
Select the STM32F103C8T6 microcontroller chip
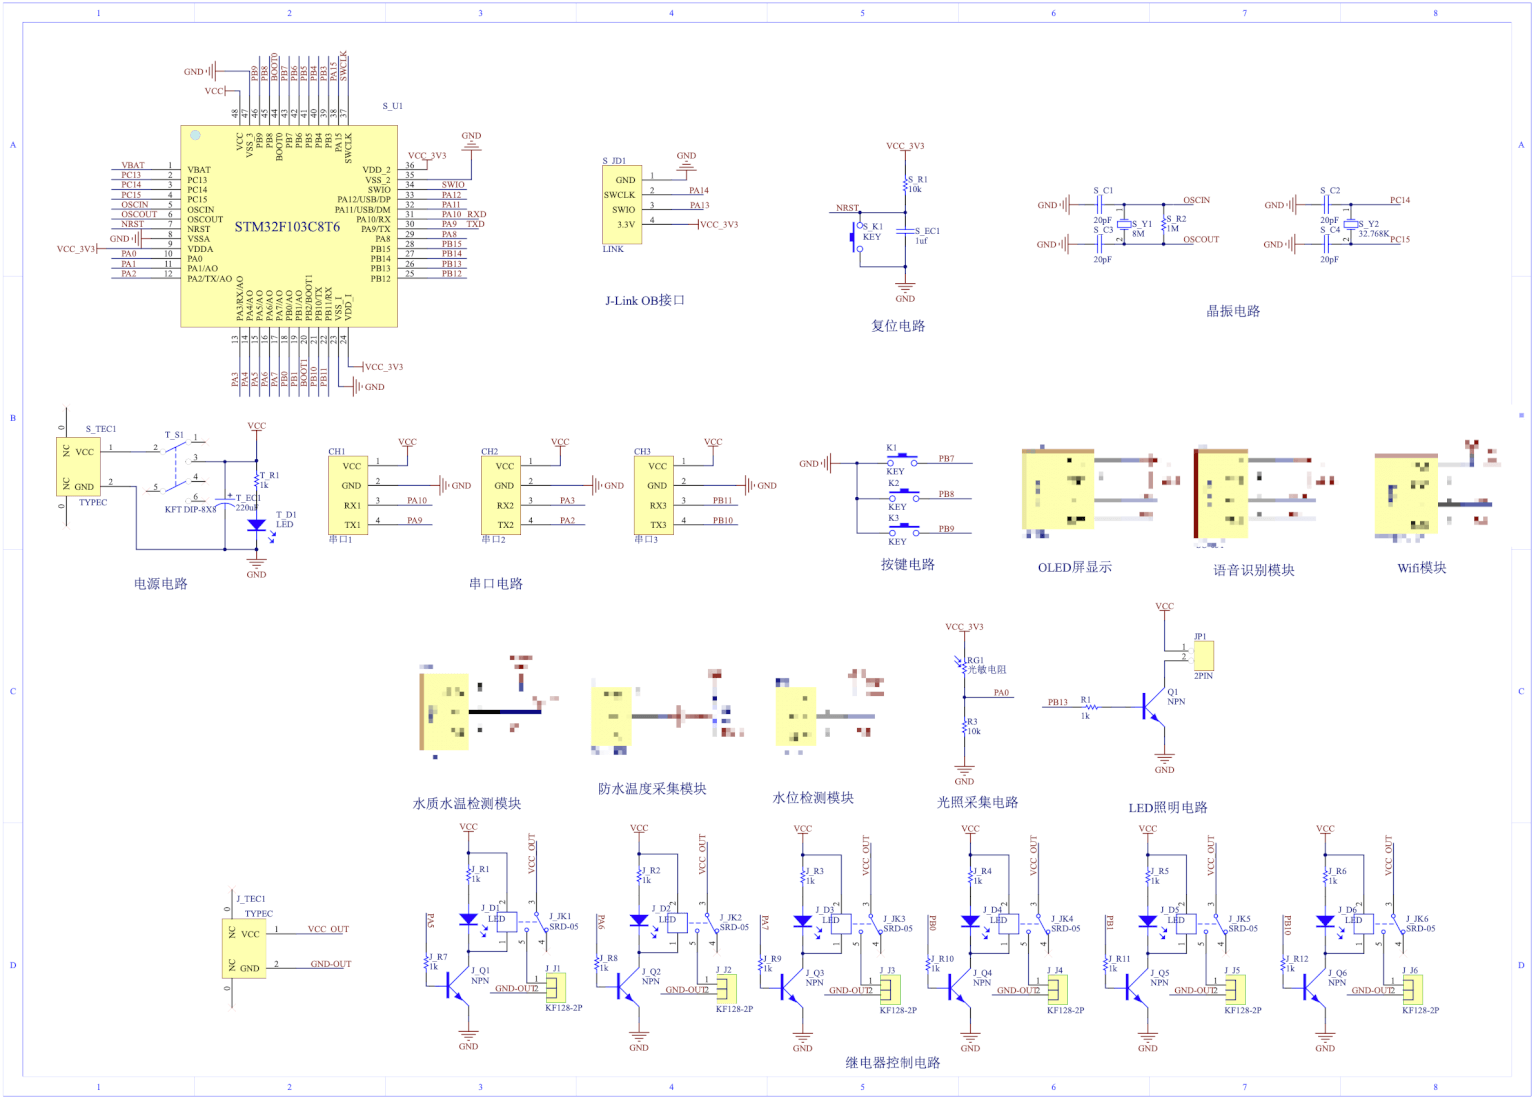point(289,226)
